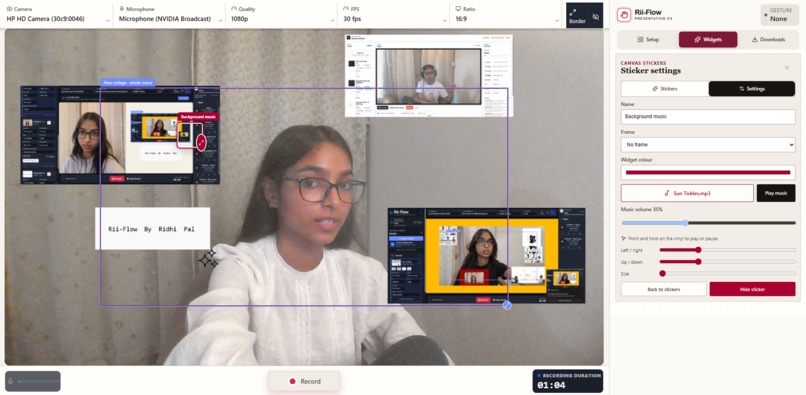Adjust the Left / right slider
This screenshot has height=395, width=806.
pos(727,250)
